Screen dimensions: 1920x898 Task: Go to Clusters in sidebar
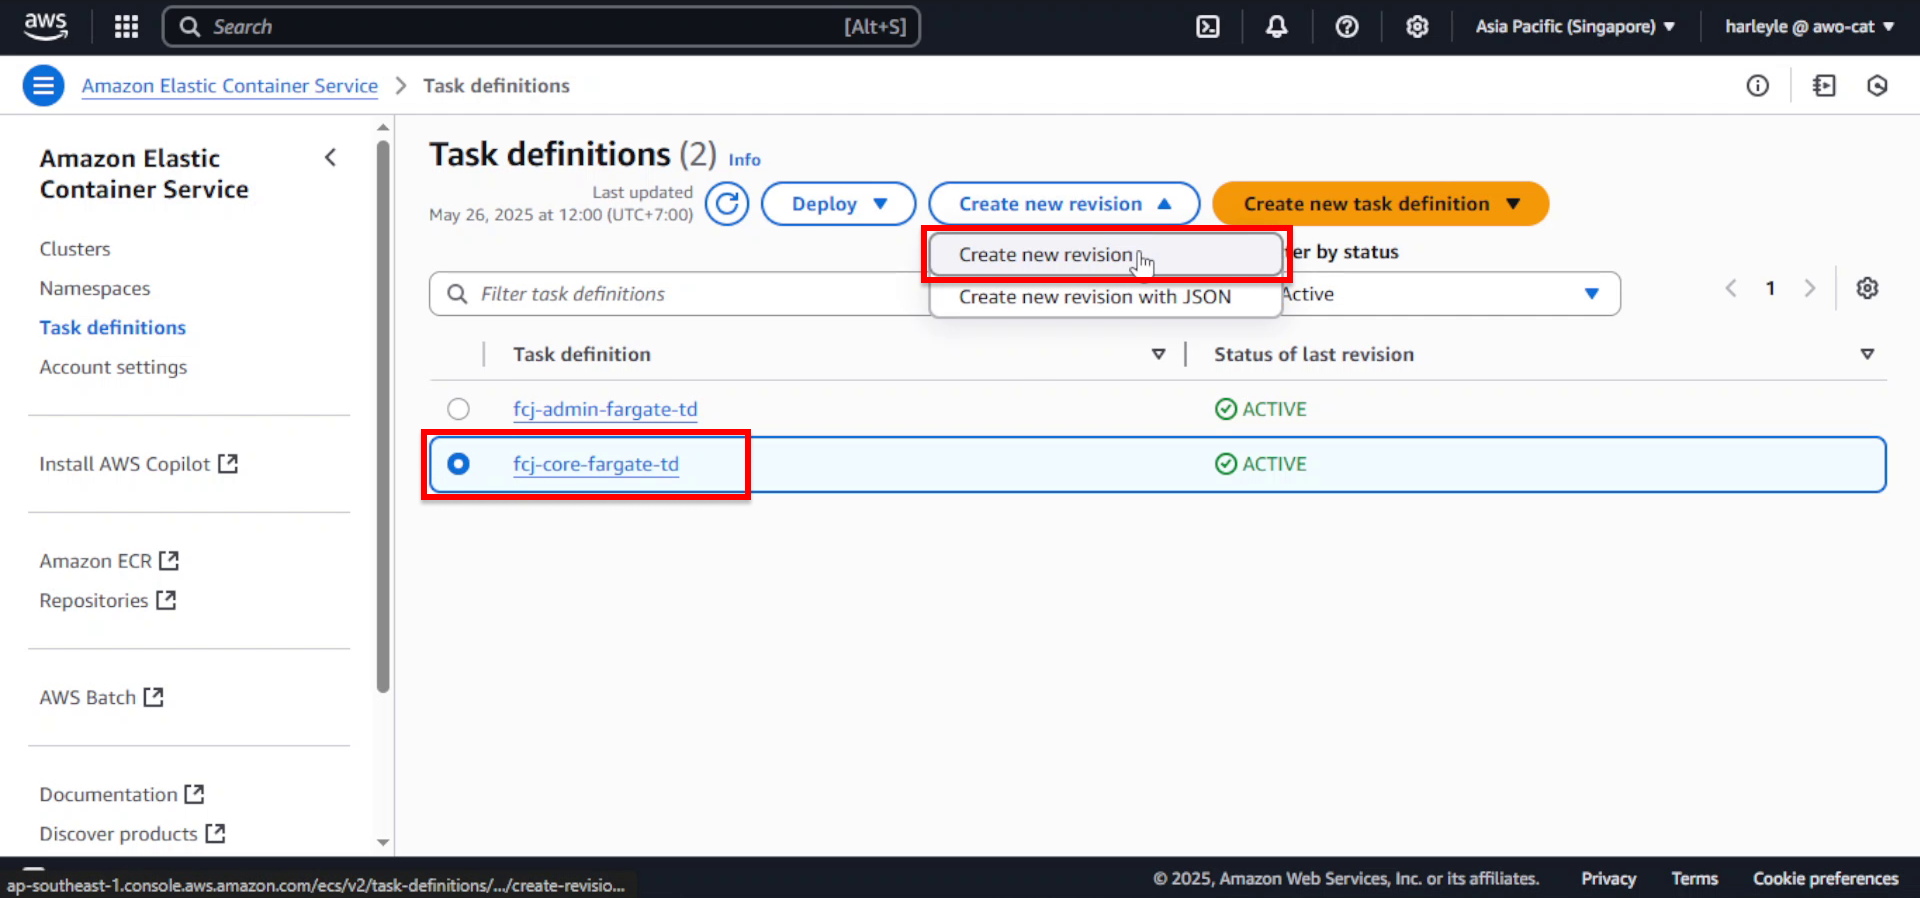[75, 249]
